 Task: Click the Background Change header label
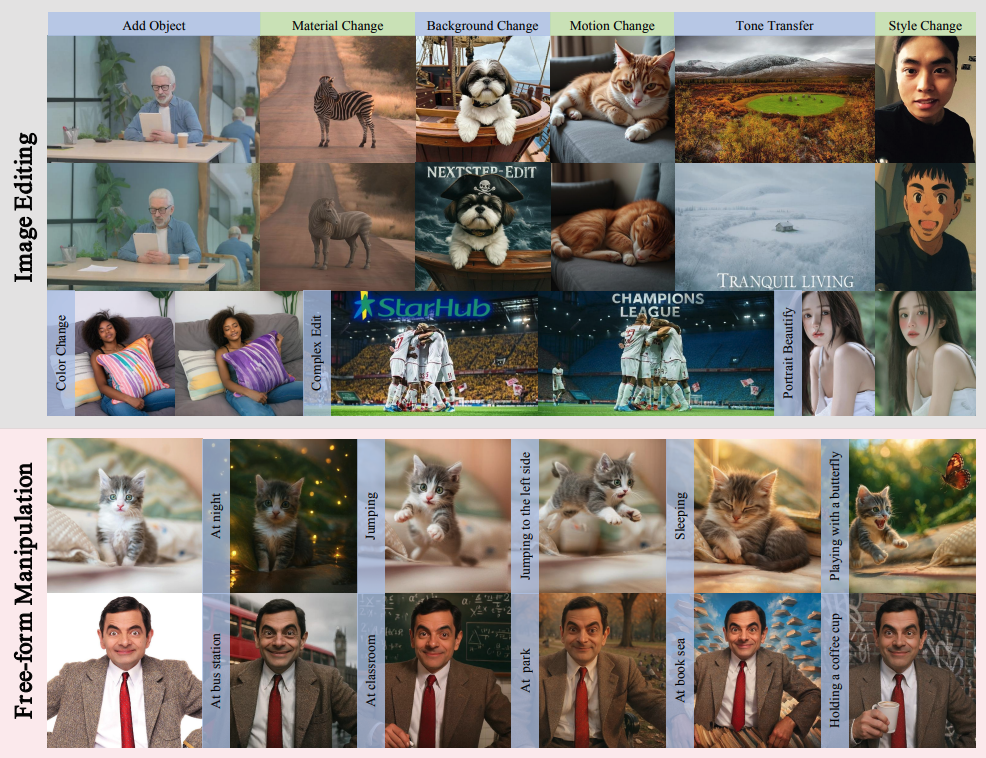click(482, 25)
